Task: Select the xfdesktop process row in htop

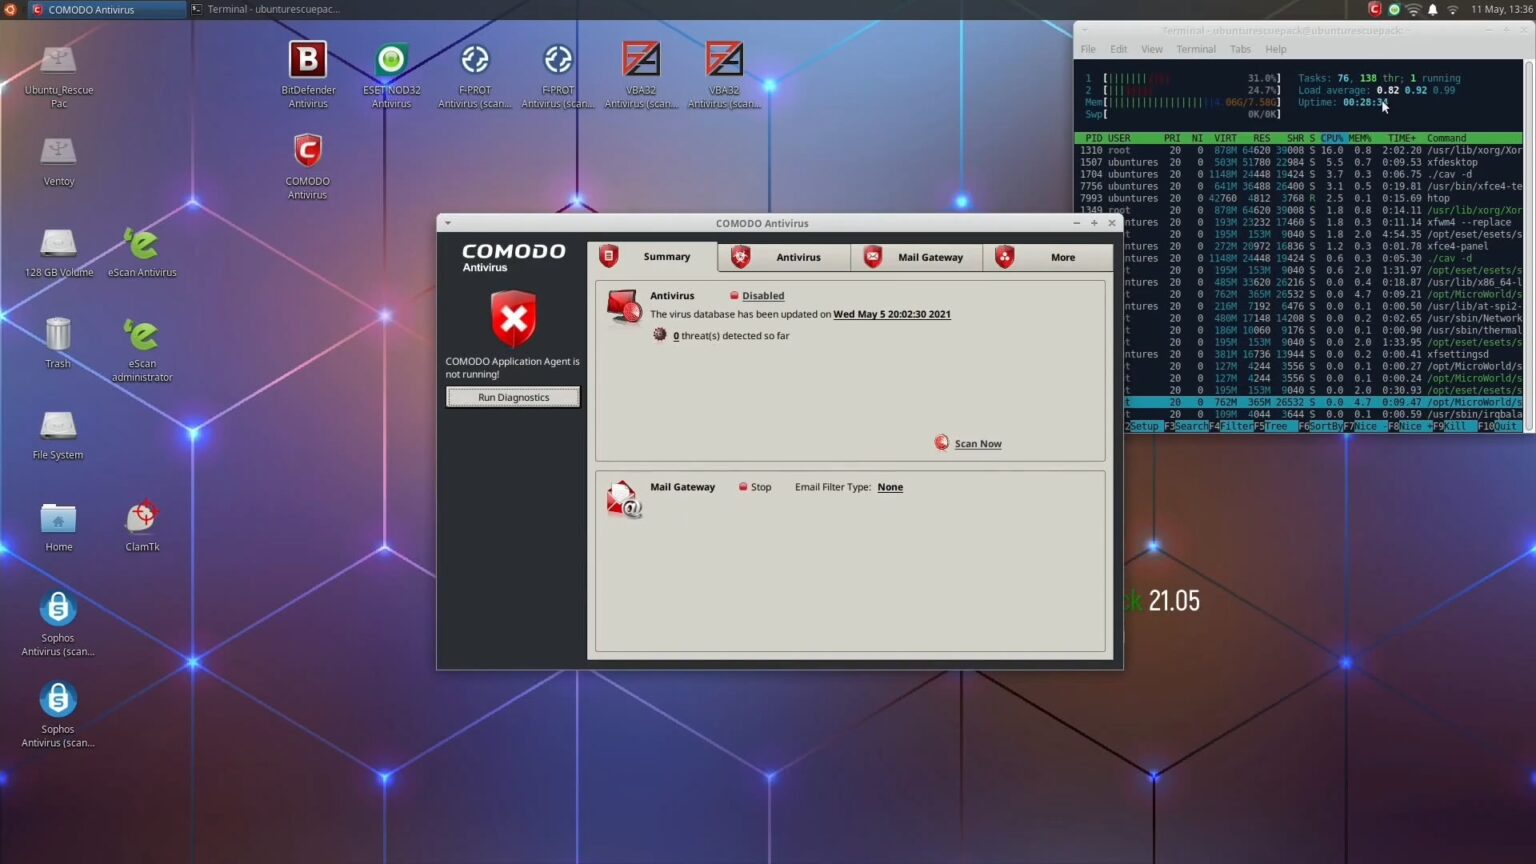Action: pyautogui.click(x=1299, y=162)
